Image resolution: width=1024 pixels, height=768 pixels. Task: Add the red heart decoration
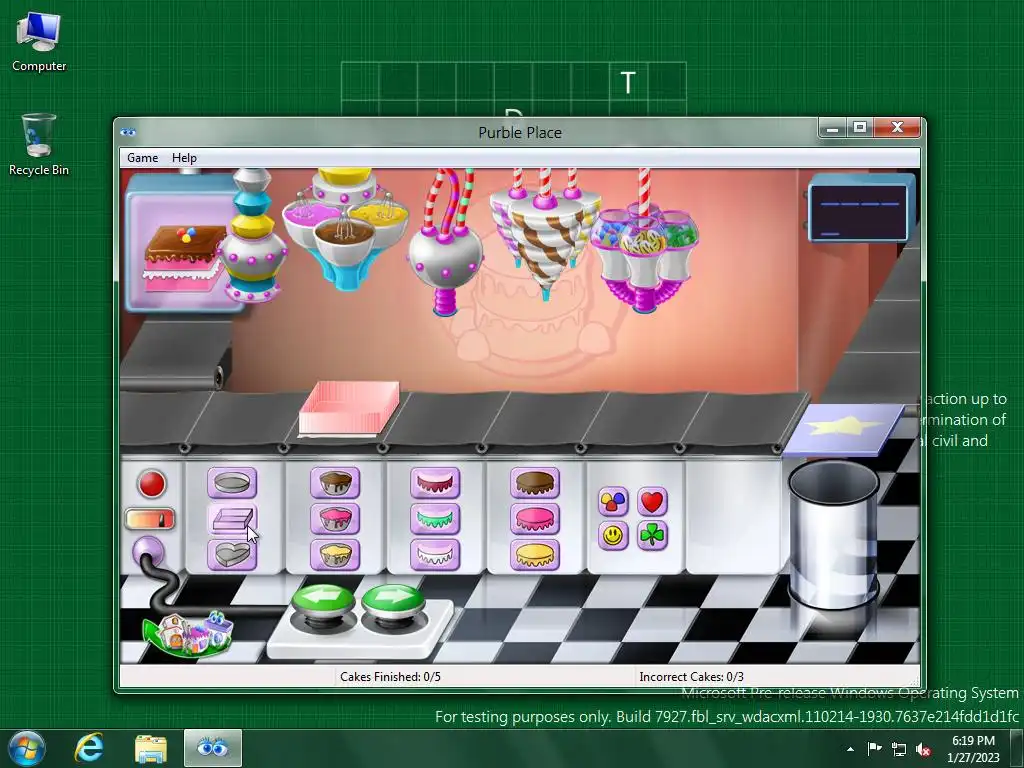652,502
